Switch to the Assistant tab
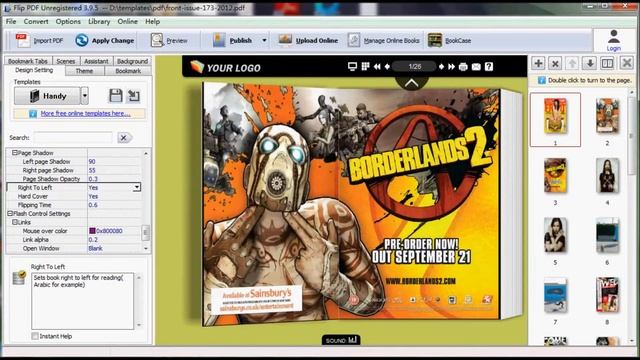The image size is (640, 360). click(x=96, y=61)
